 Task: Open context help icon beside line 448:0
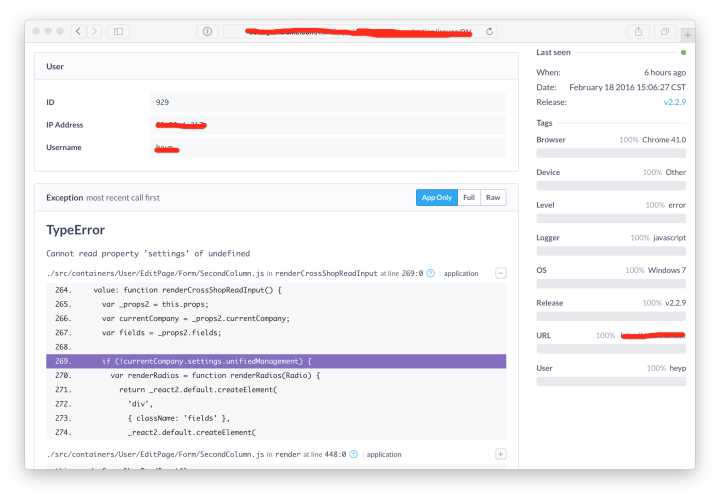pos(354,454)
